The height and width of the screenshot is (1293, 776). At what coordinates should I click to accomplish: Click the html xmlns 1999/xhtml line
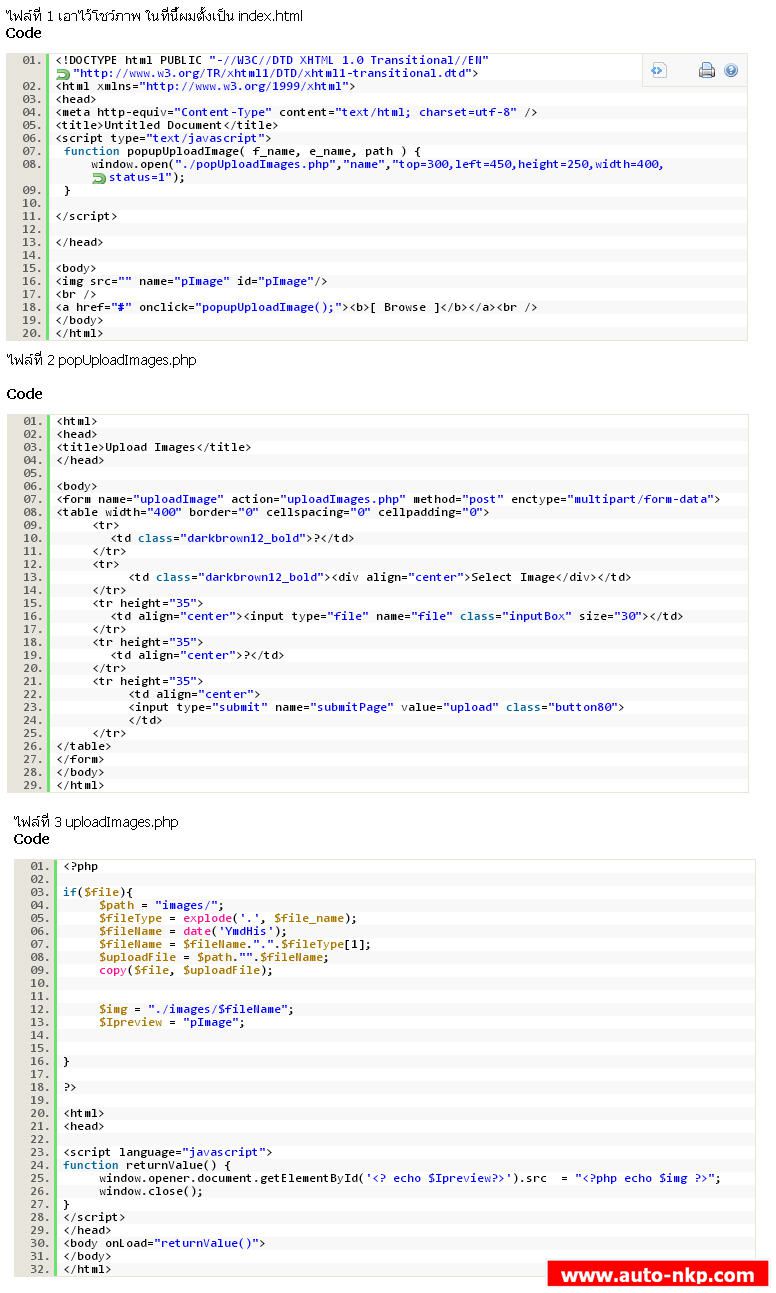click(x=205, y=86)
